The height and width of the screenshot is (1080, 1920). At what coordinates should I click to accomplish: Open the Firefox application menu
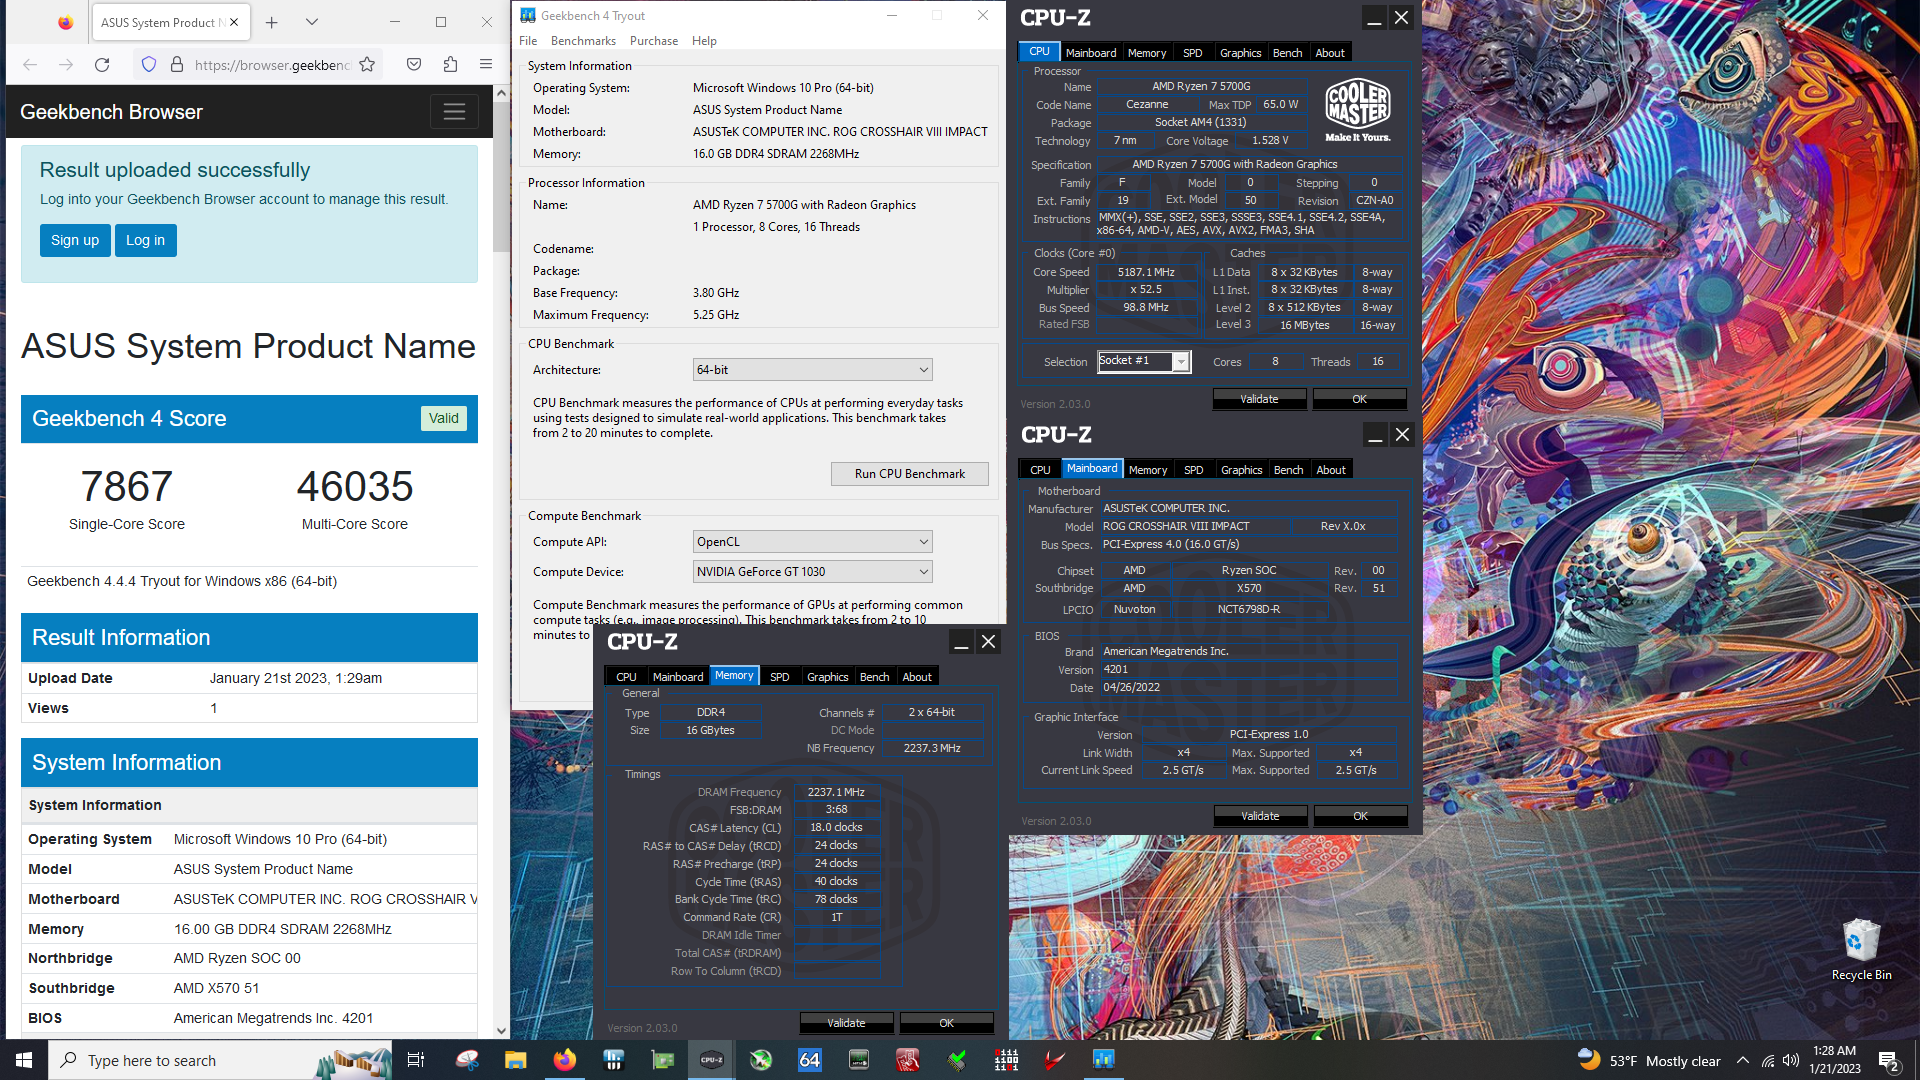click(486, 65)
